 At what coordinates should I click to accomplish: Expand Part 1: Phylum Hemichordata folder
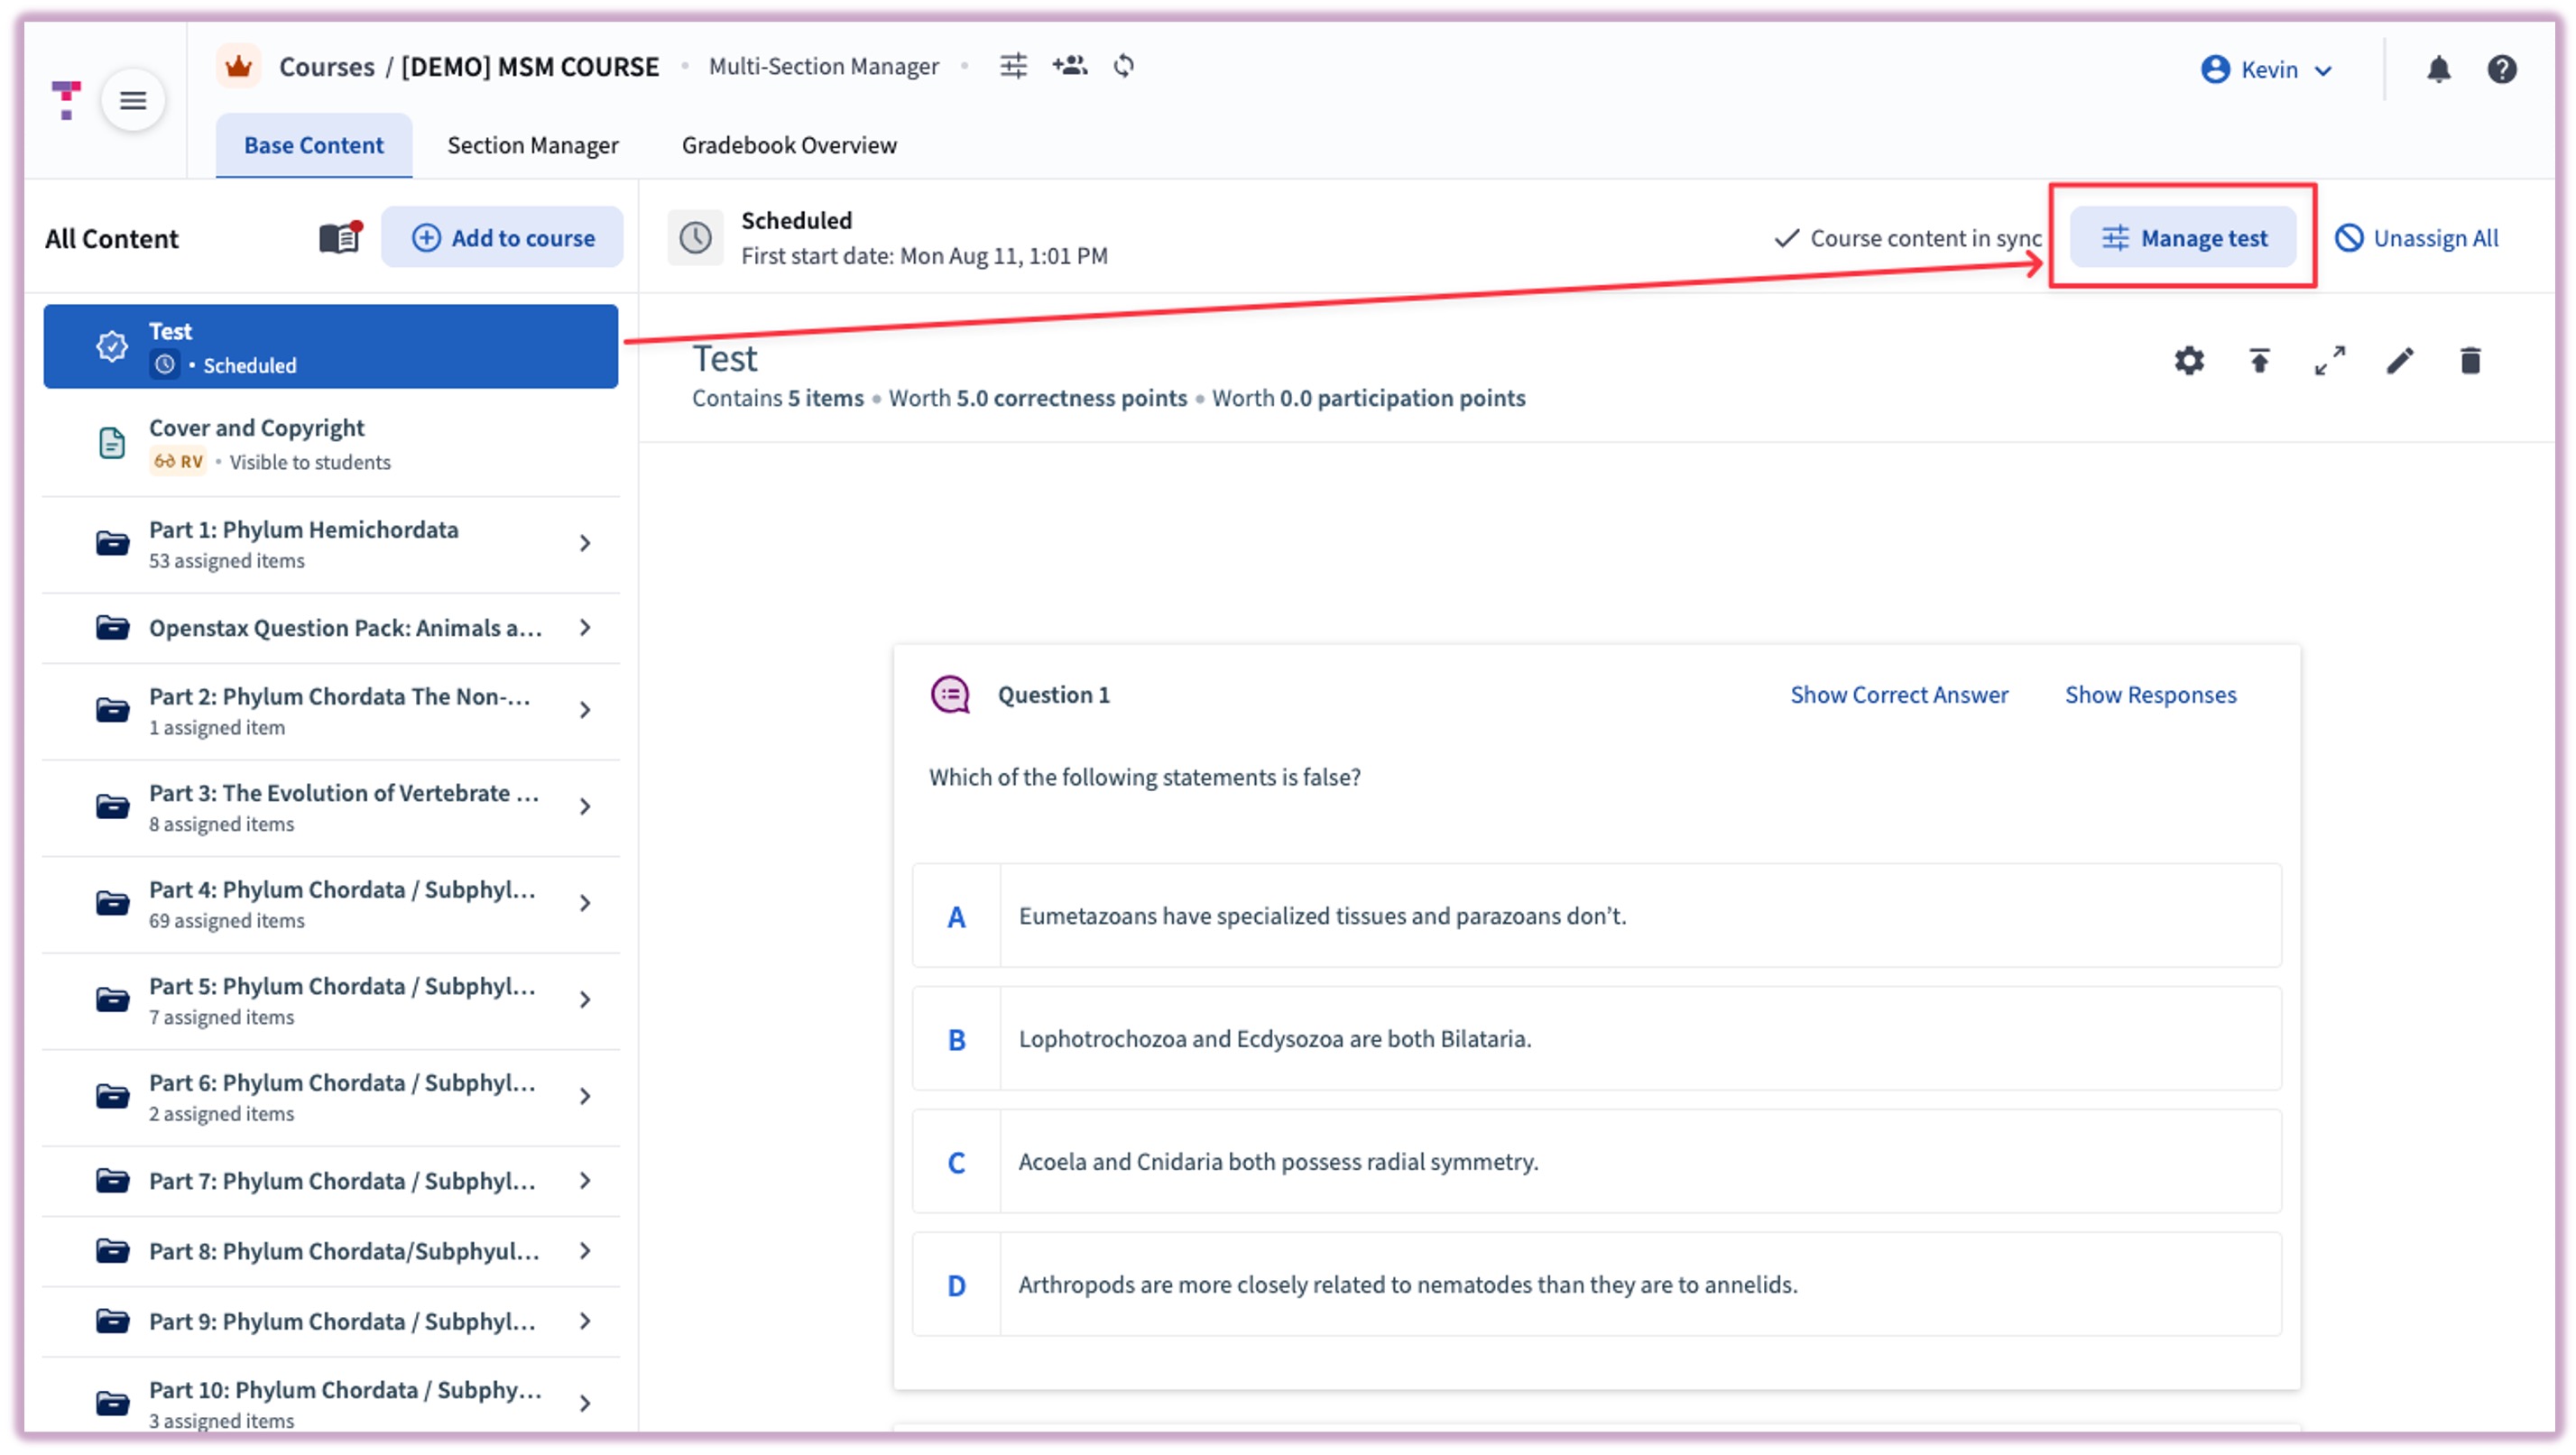[x=585, y=543]
